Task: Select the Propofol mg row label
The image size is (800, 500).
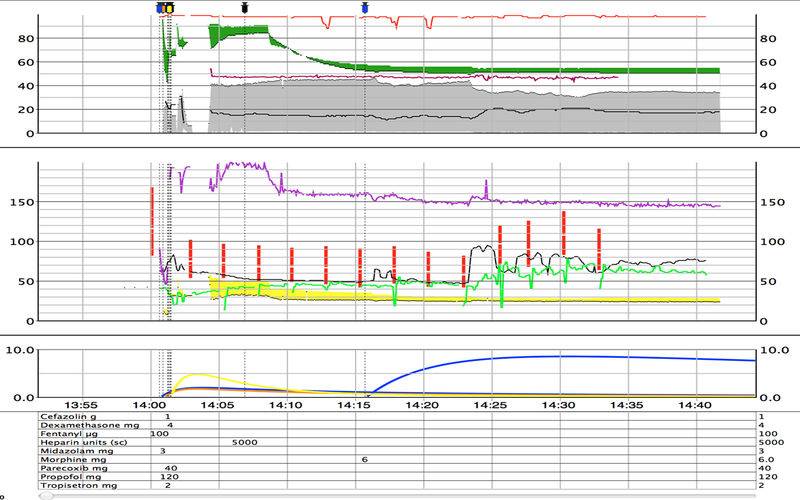Action: [66, 478]
